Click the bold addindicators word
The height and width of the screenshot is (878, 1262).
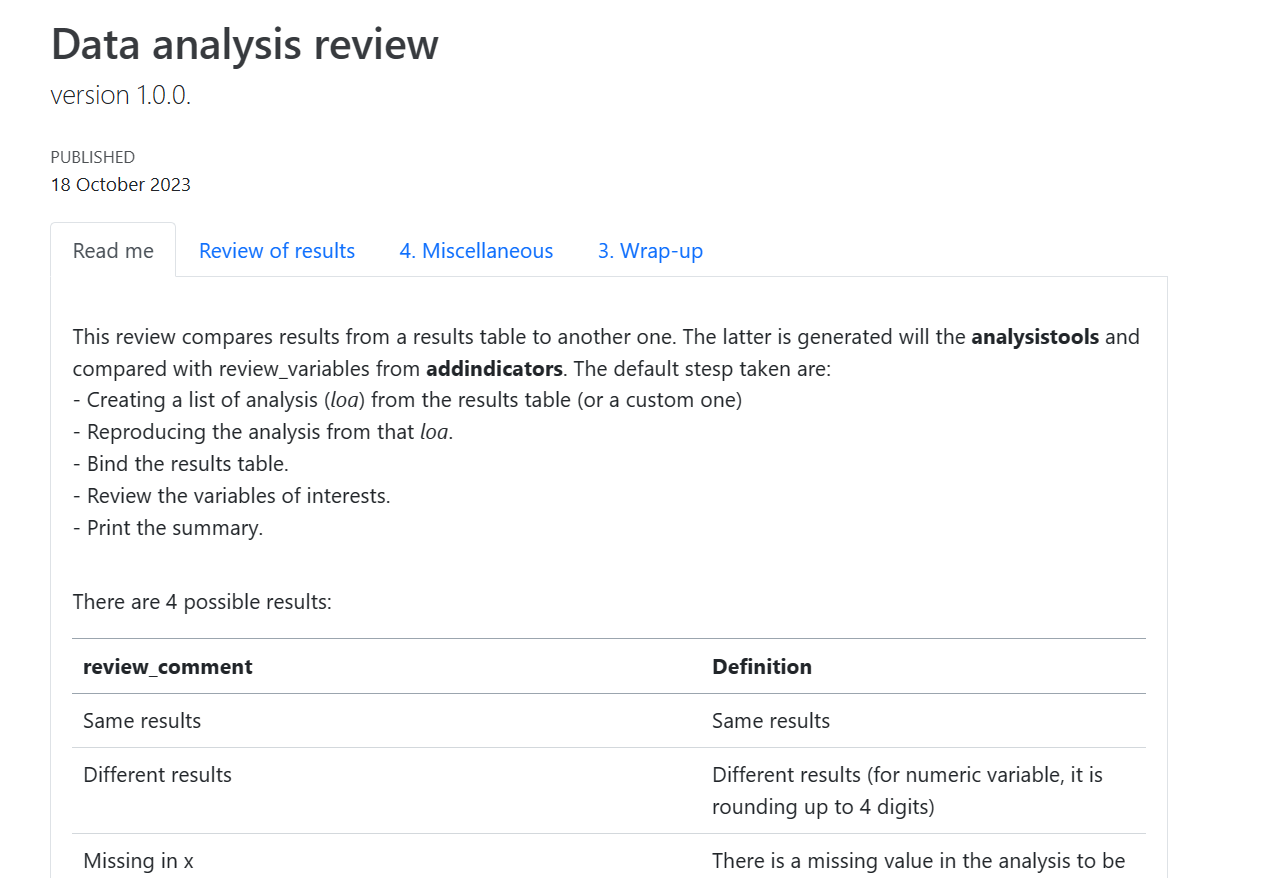click(x=494, y=368)
